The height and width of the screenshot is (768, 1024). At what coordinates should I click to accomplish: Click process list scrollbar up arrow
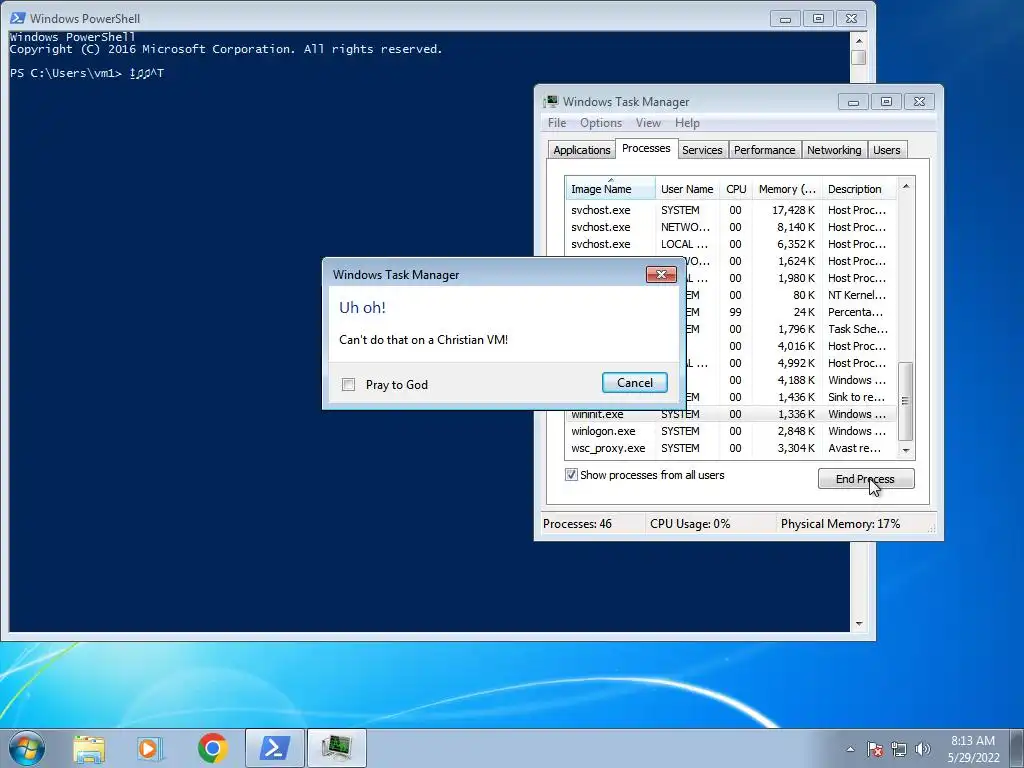(906, 186)
